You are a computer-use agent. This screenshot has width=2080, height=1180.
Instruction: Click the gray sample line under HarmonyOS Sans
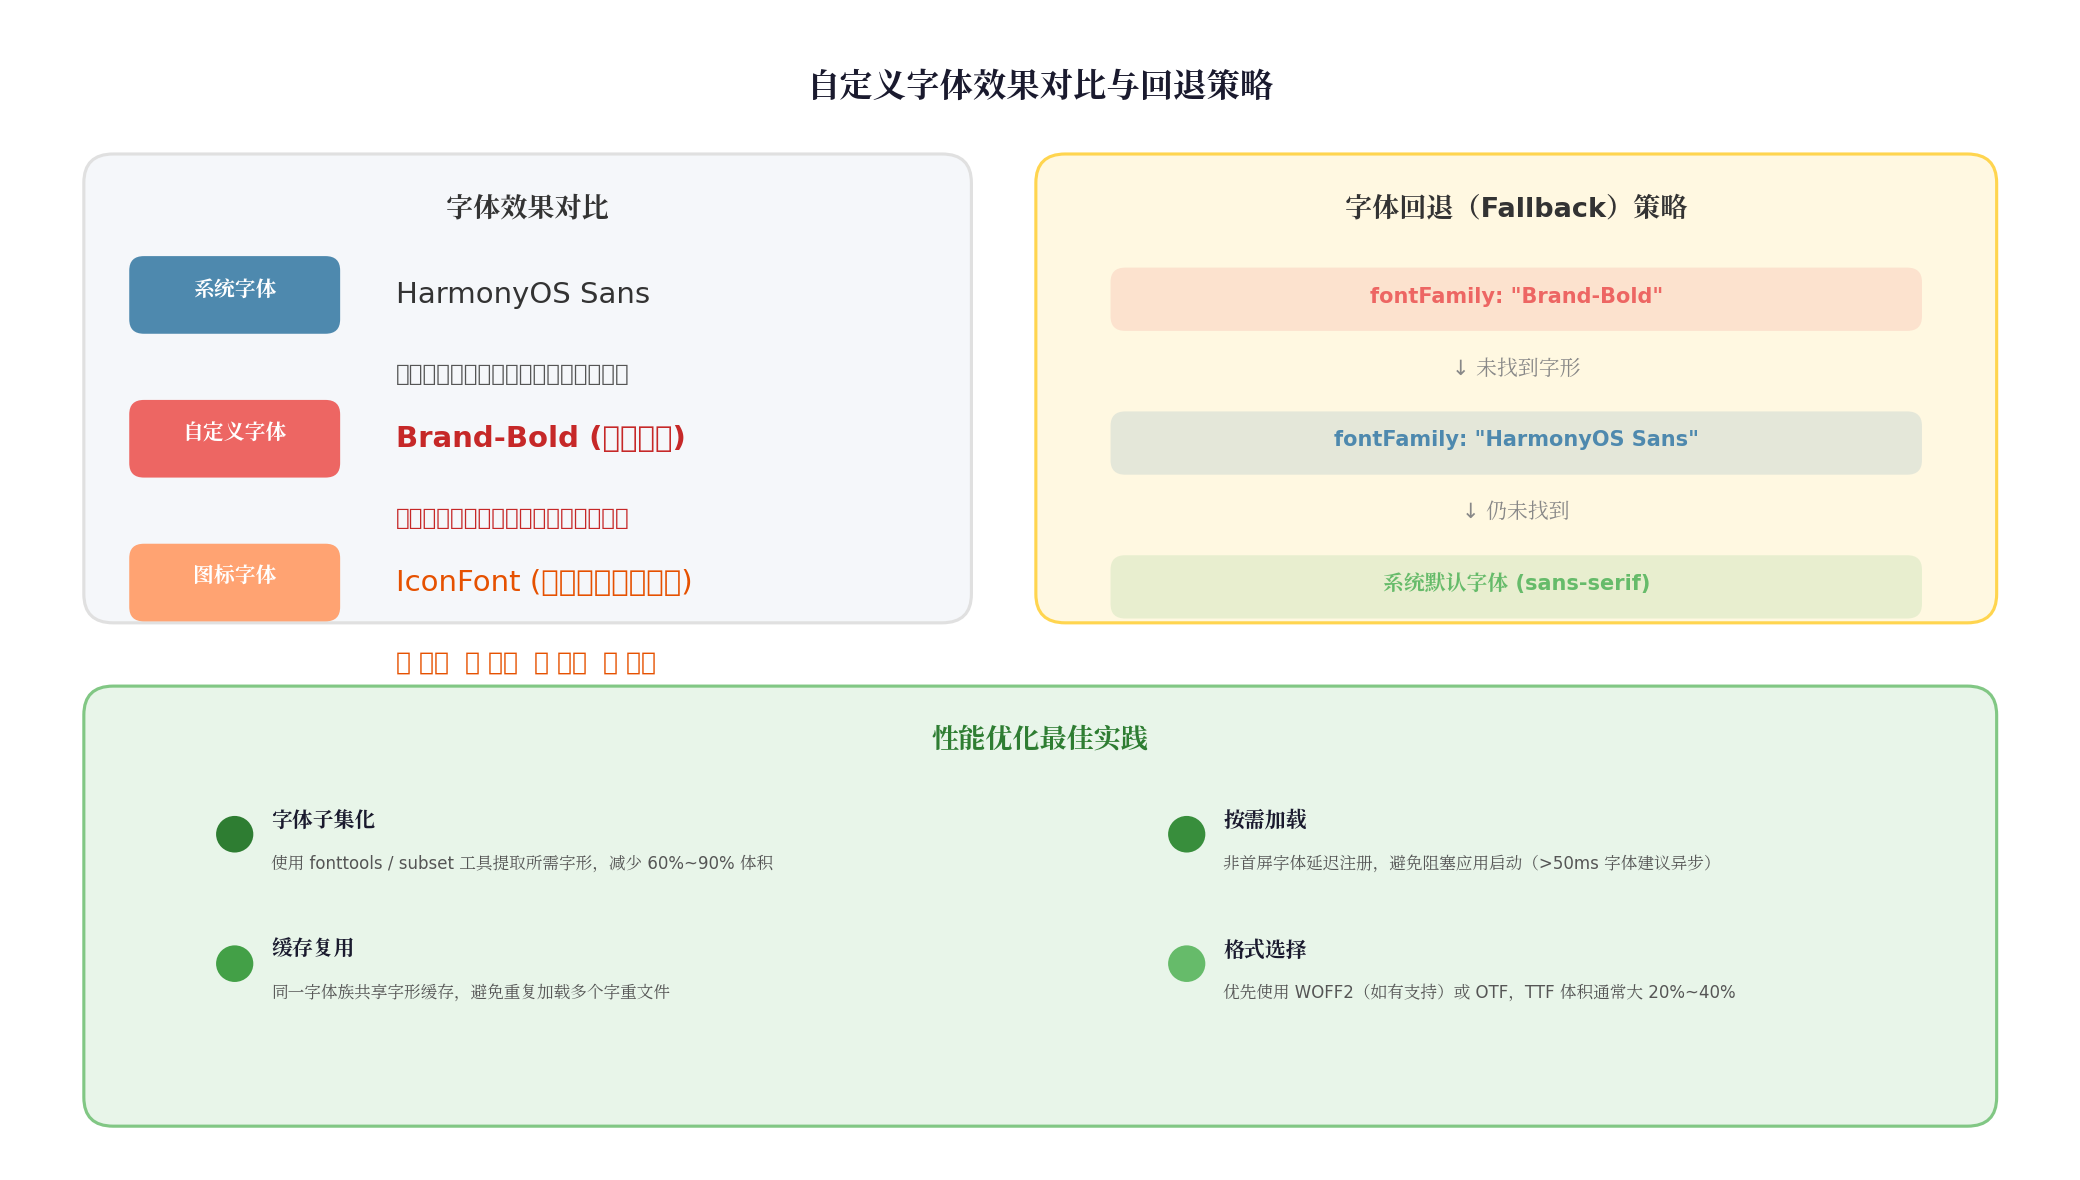[x=512, y=374]
